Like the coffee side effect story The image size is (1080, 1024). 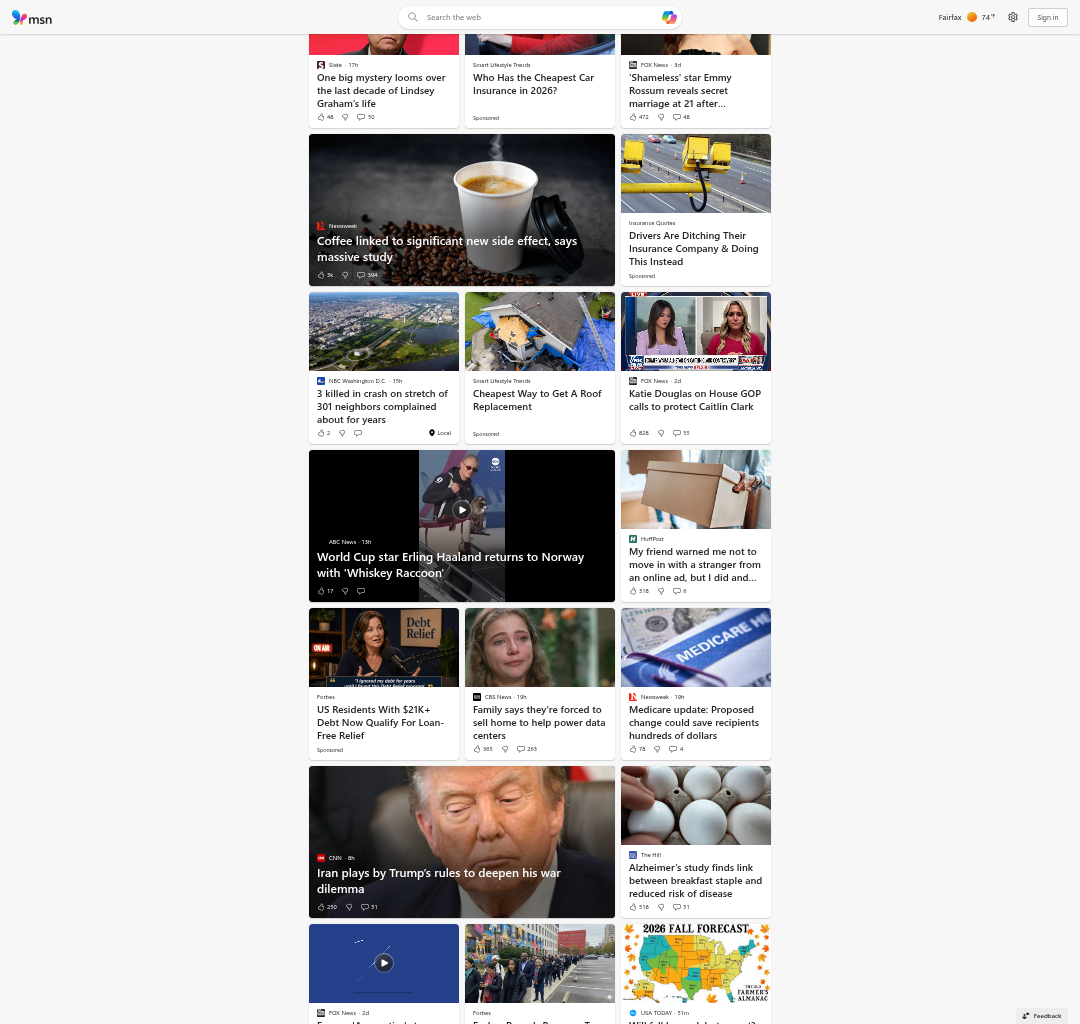pyautogui.click(x=325, y=275)
